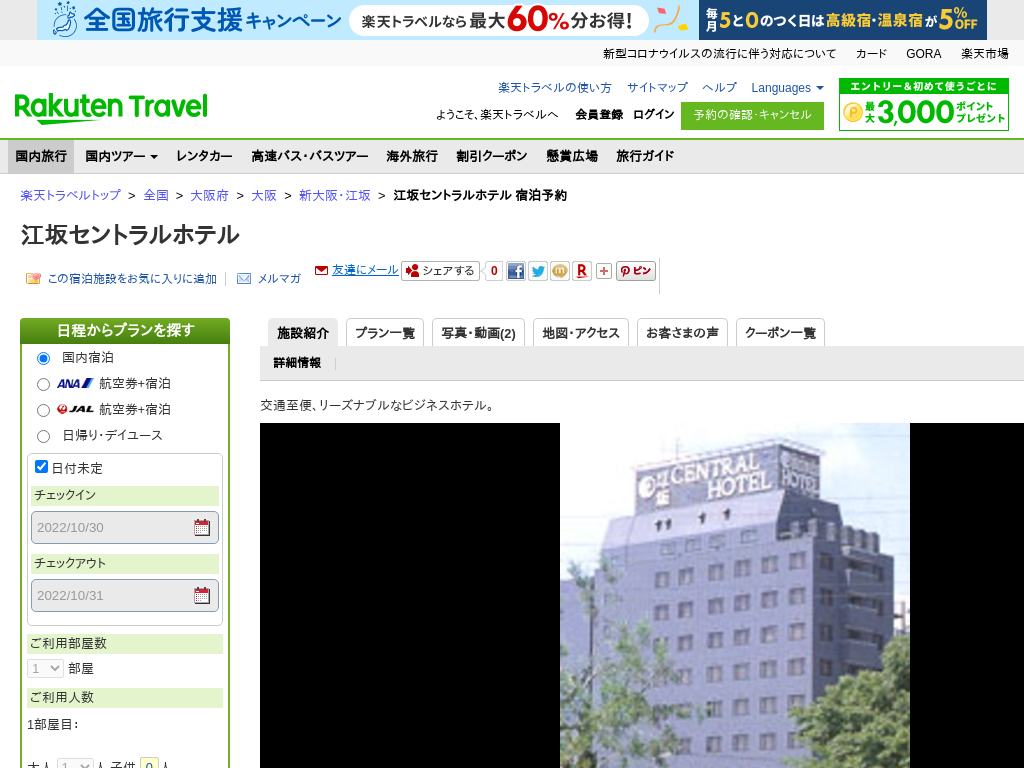Click the ヘルプ link
Image resolution: width=1024 pixels, height=768 pixels.
click(x=720, y=88)
